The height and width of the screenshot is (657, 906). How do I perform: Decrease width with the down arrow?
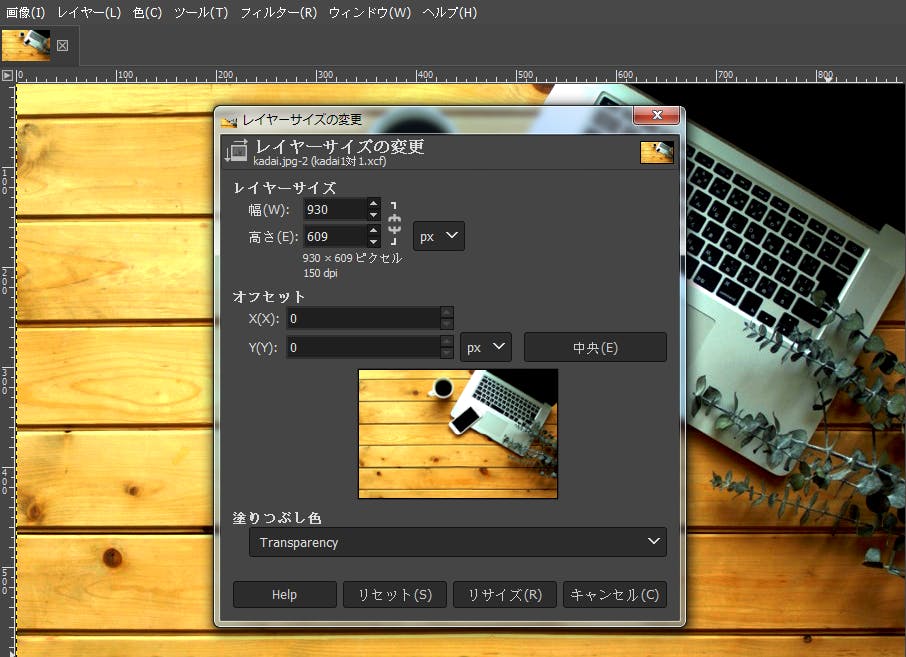373,215
